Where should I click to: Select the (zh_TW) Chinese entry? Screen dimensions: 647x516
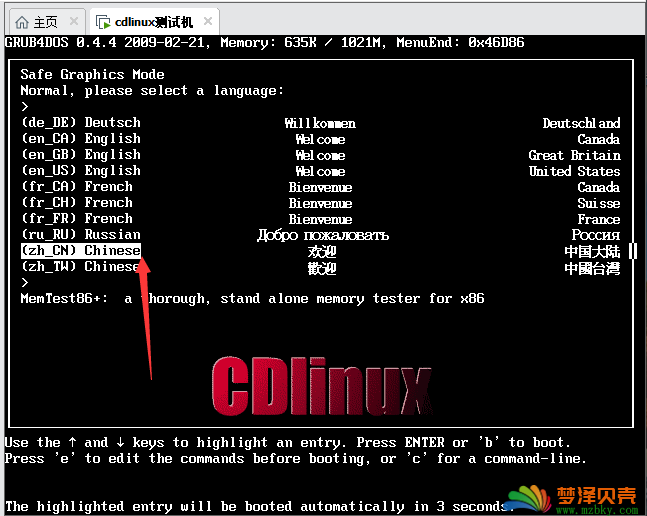pos(81,267)
